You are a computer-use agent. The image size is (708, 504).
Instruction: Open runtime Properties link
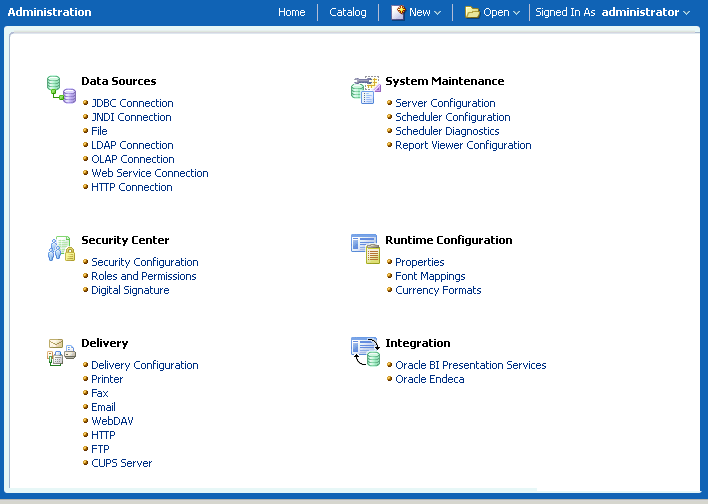point(420,262)
